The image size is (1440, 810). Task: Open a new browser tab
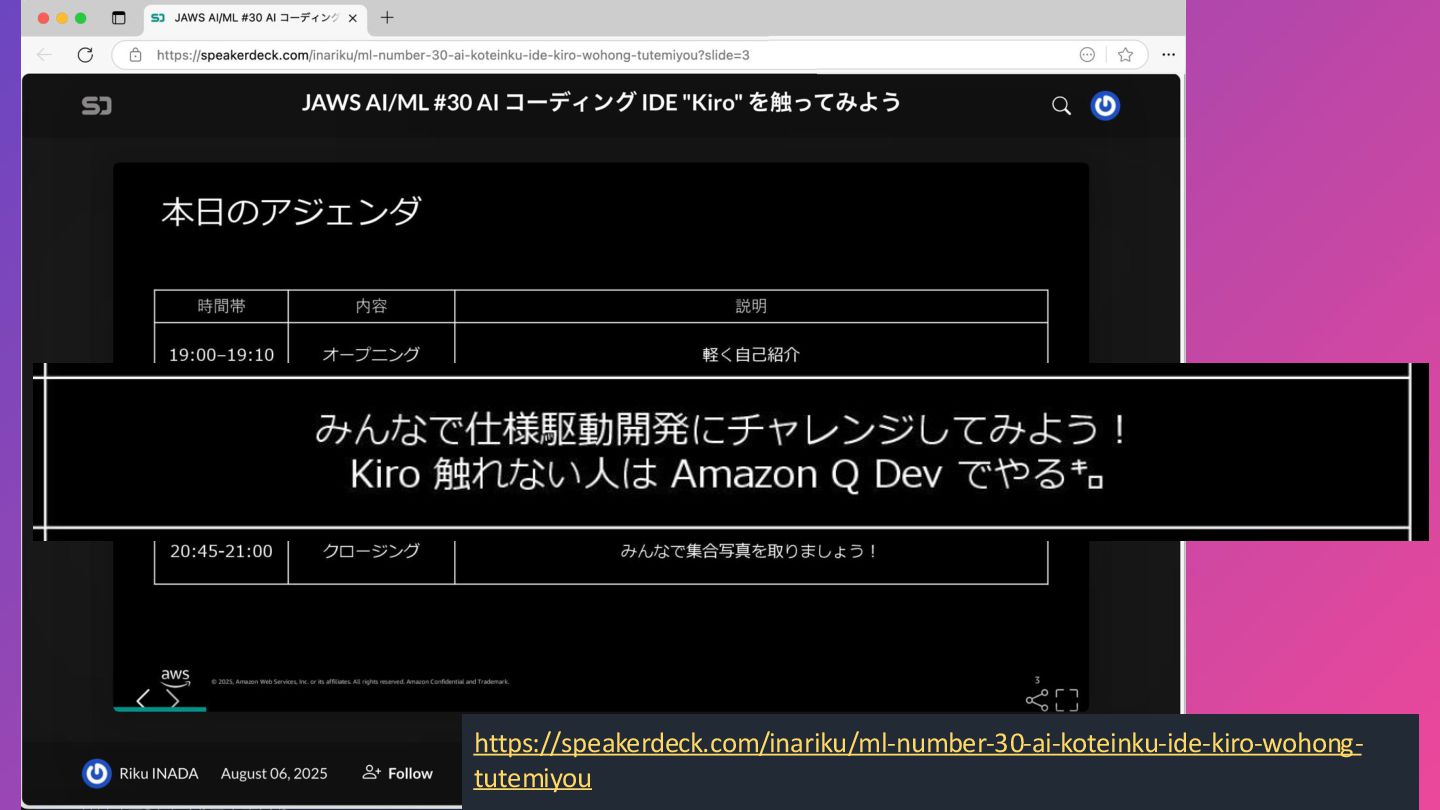387,18
